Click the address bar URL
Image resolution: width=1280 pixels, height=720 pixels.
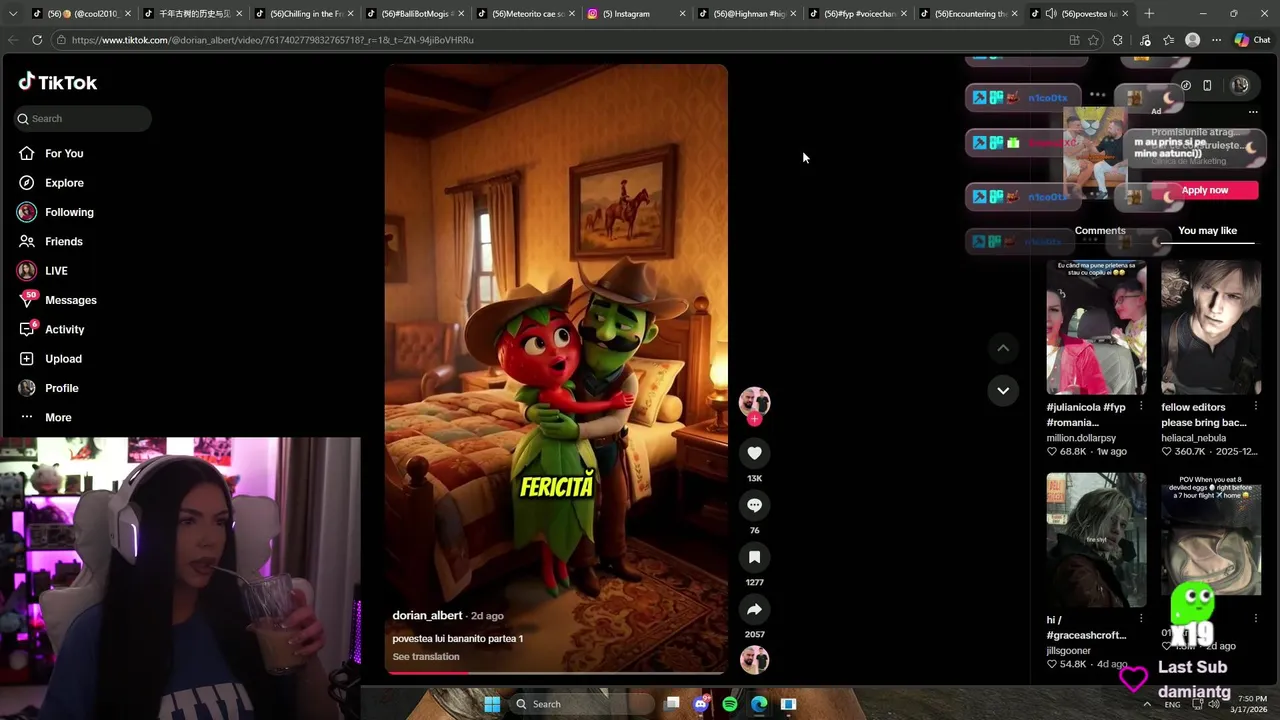[272, 40]
